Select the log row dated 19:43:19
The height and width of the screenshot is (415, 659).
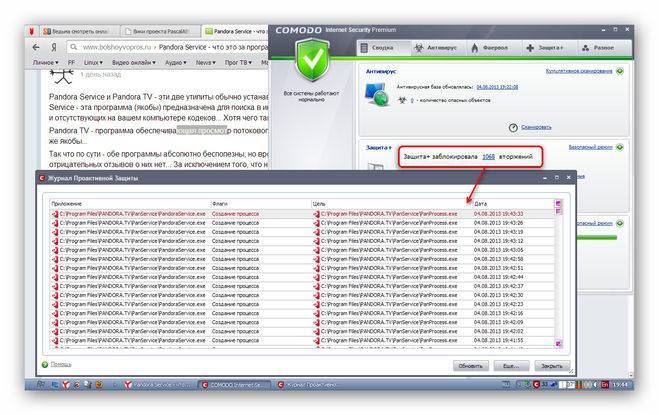click(302, 232)
